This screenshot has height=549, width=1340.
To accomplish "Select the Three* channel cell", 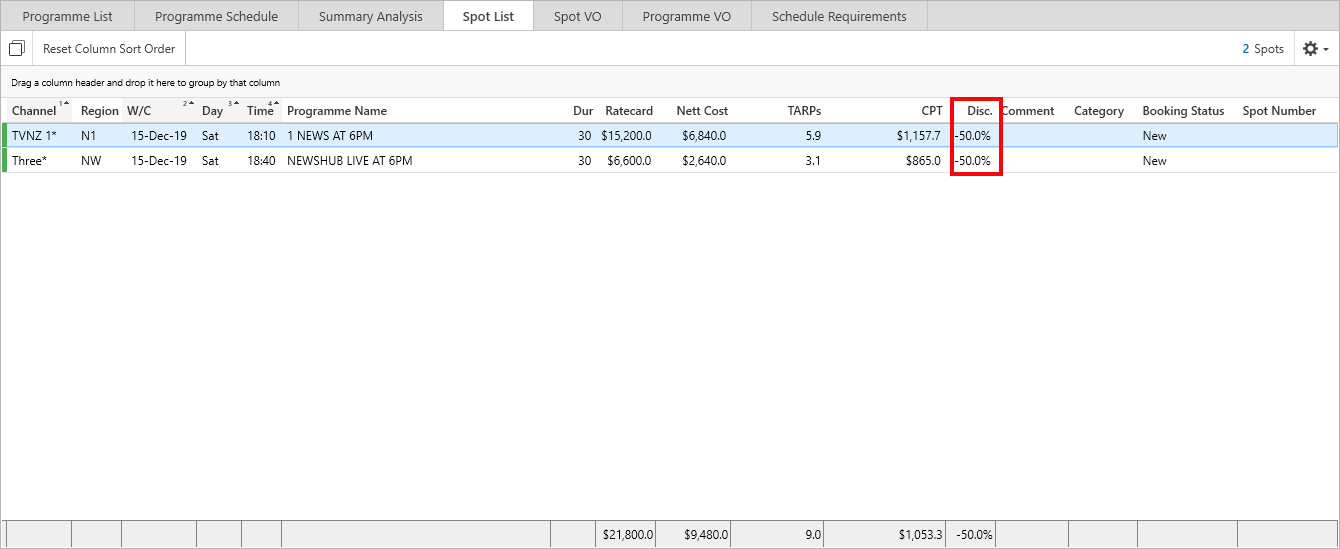I will tap(30, 161).
